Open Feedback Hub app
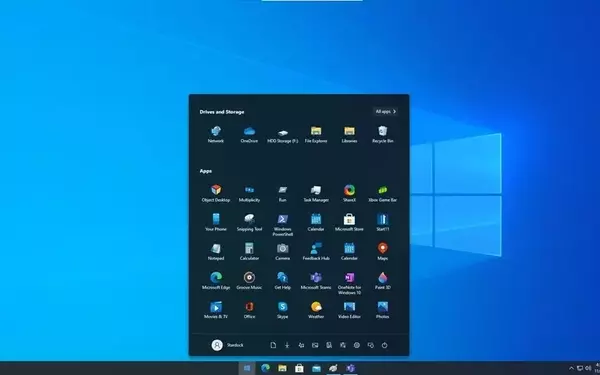 point(316,251)
